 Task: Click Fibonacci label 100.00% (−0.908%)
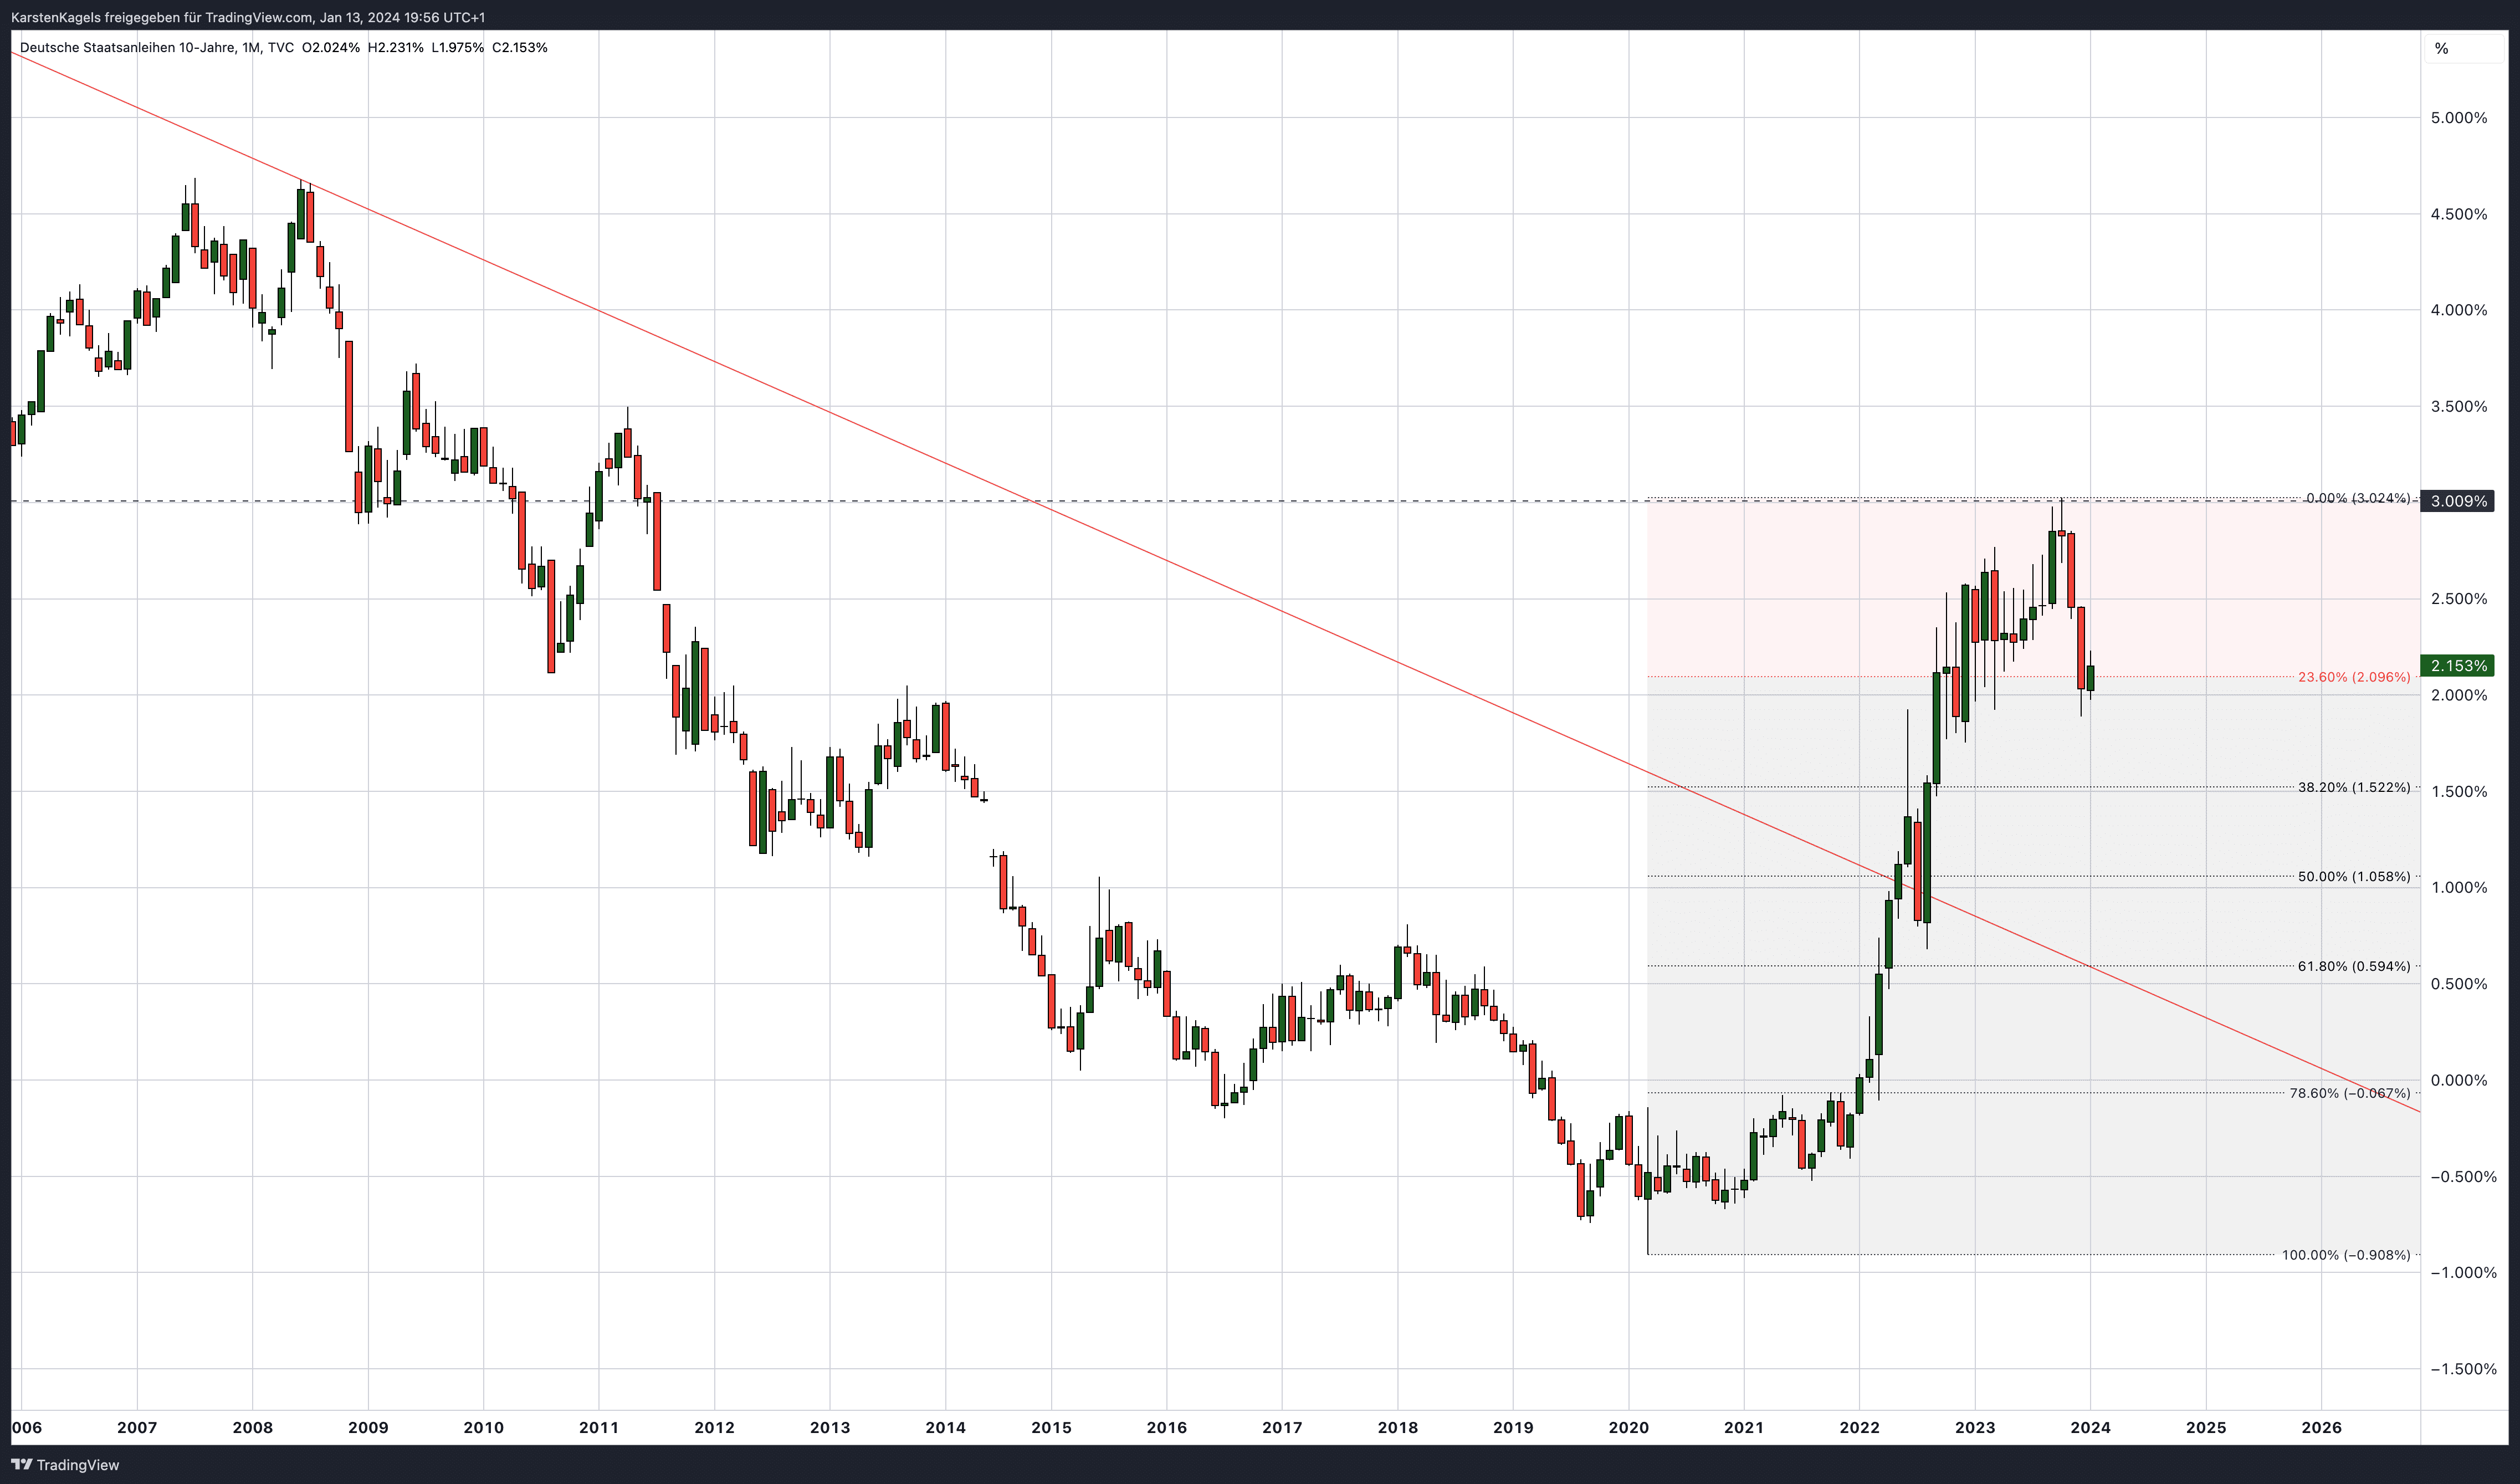pyautogui.click(x=2346, y=1255)
